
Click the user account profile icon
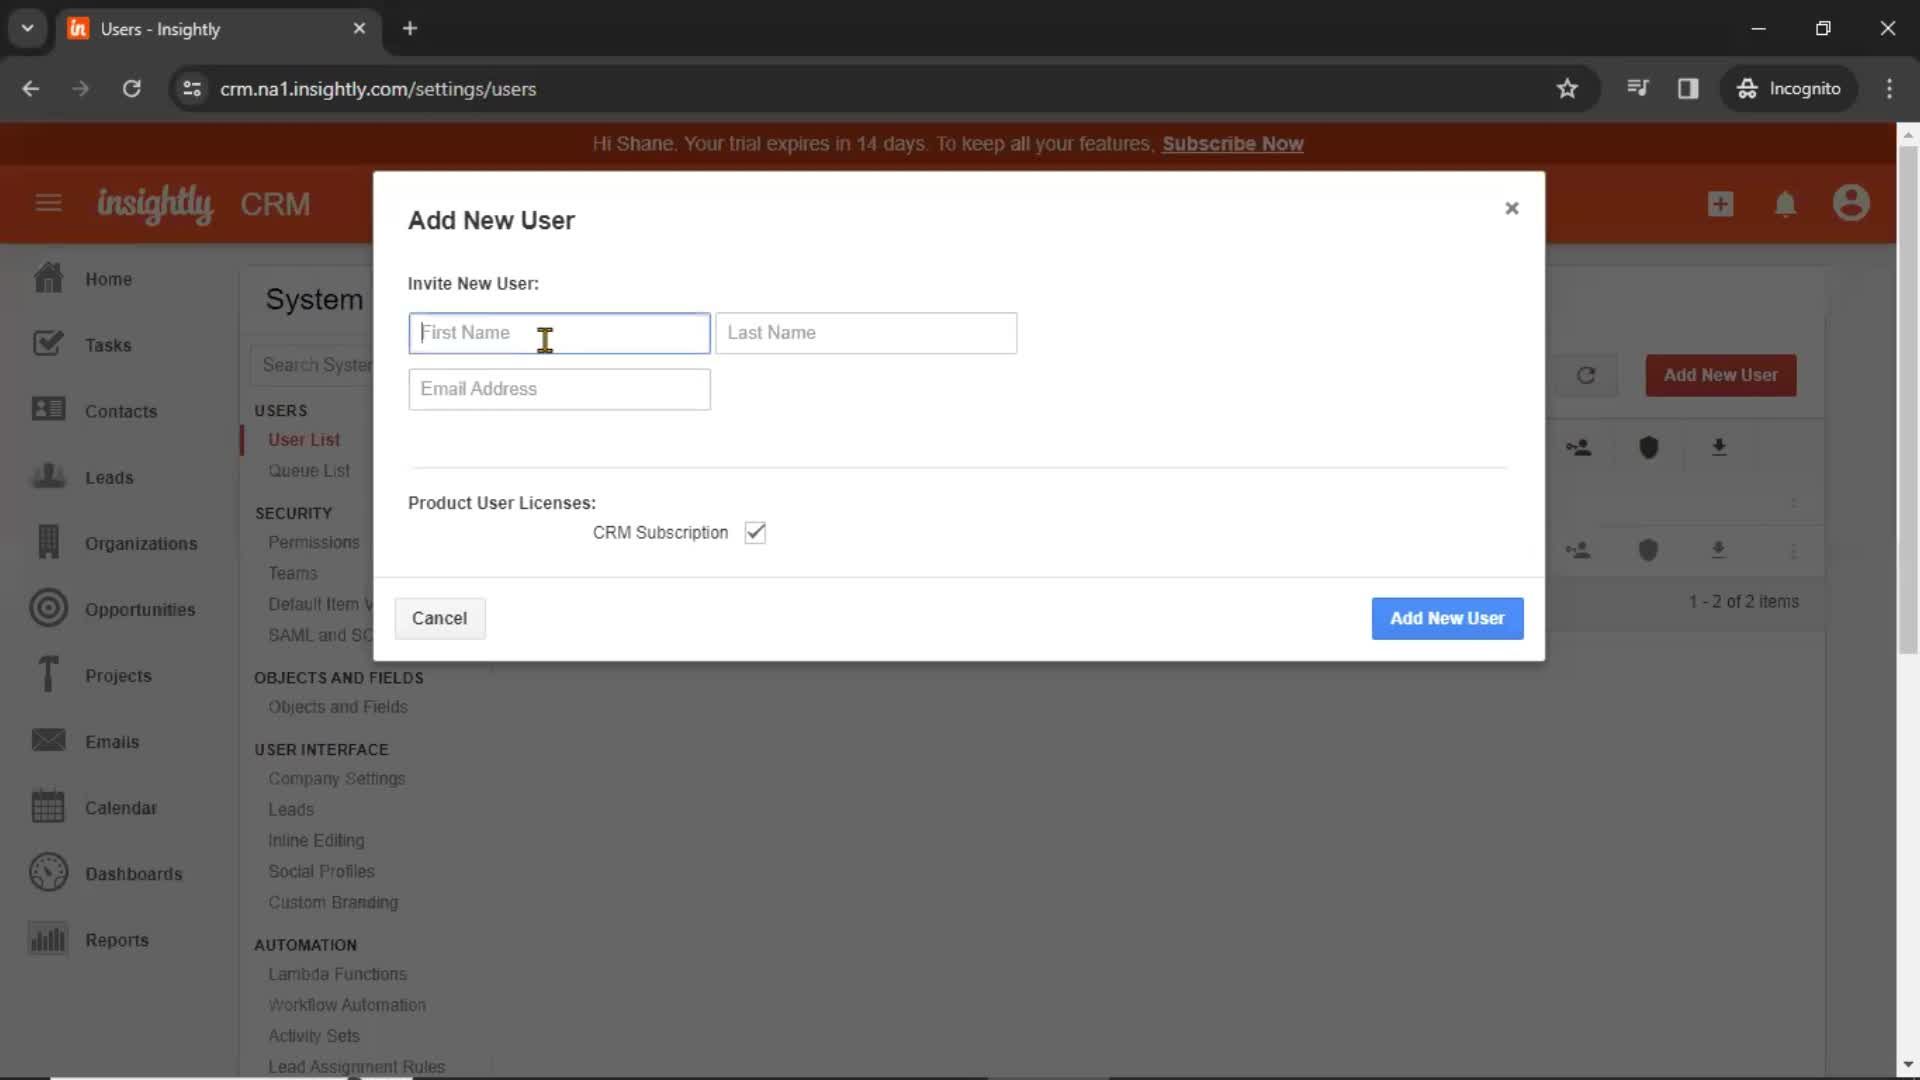pos(1853,204)
